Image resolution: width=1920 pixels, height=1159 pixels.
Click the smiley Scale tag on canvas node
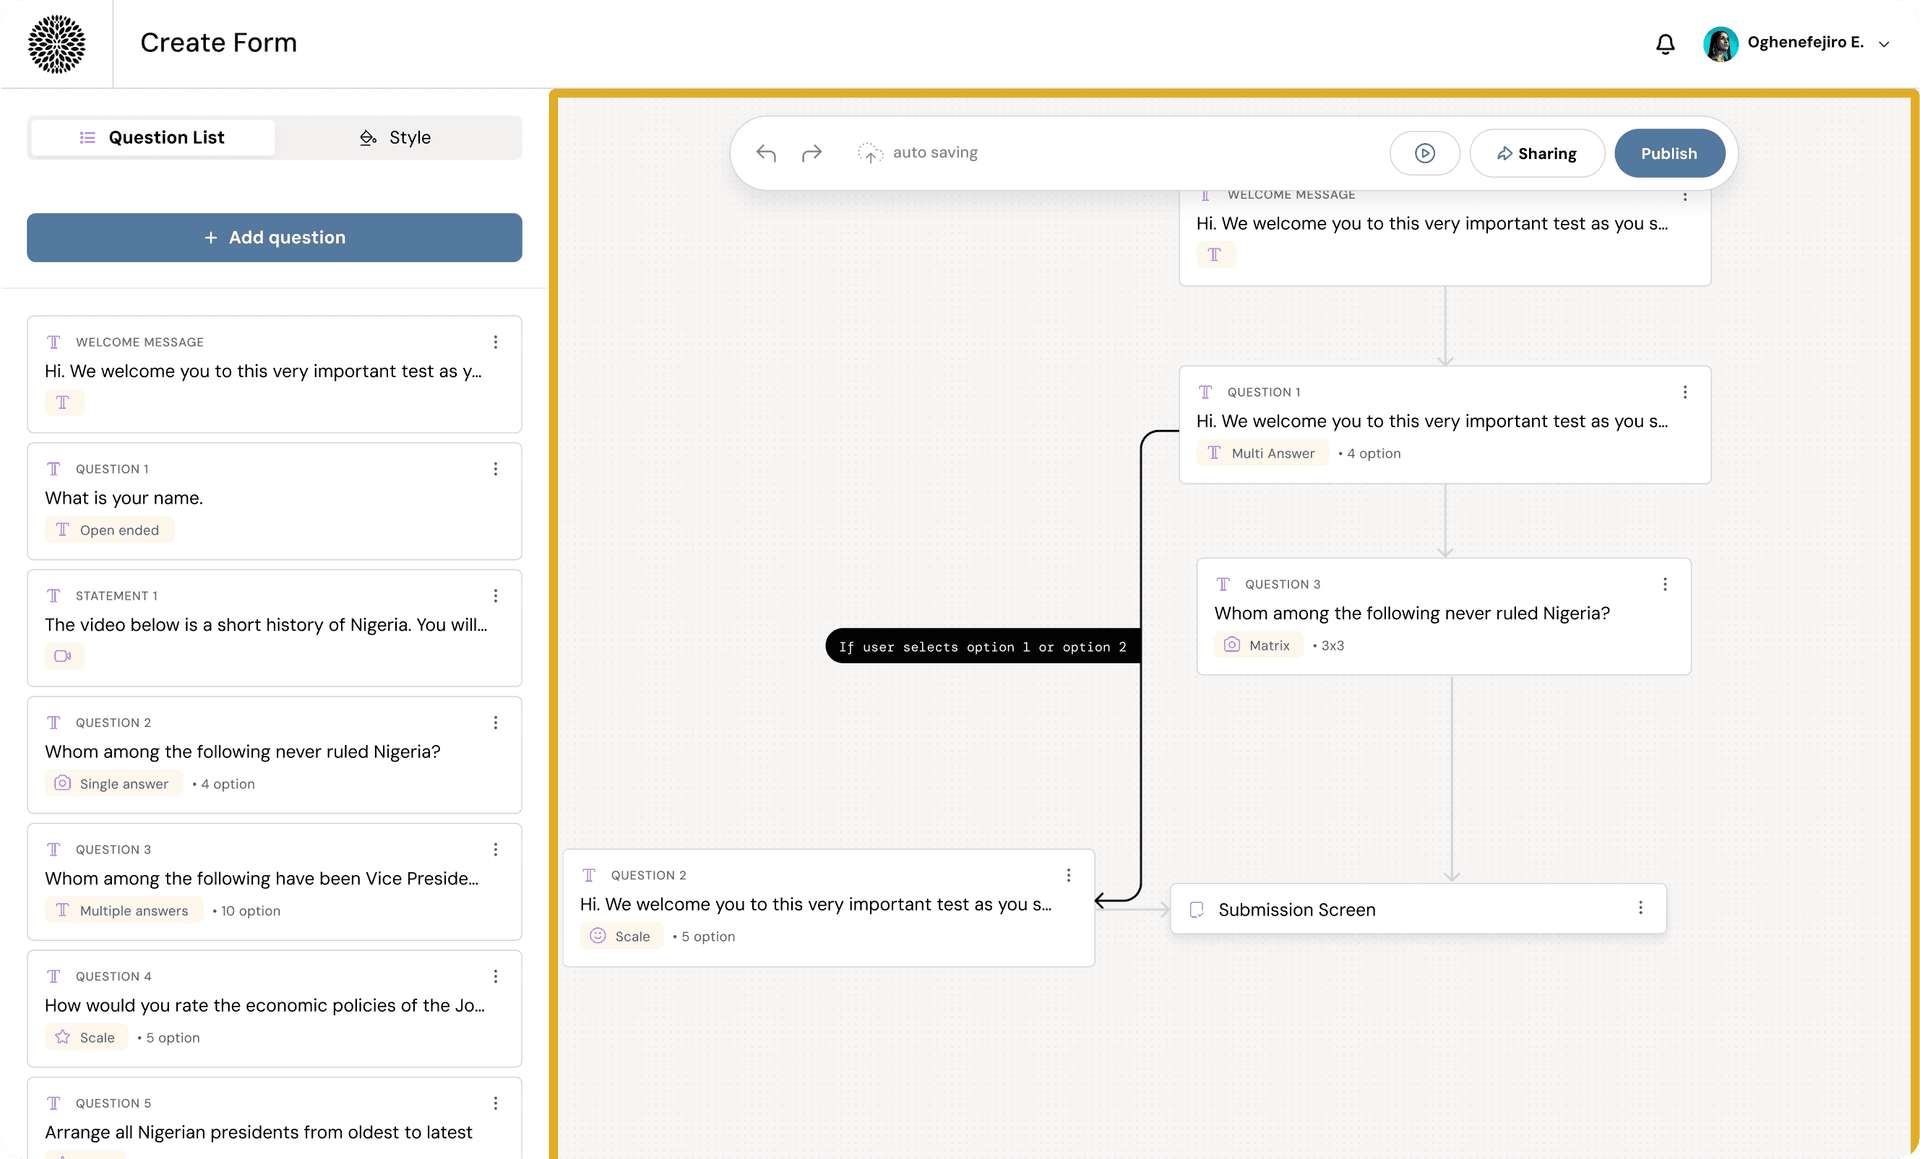(x=621, y=937)
